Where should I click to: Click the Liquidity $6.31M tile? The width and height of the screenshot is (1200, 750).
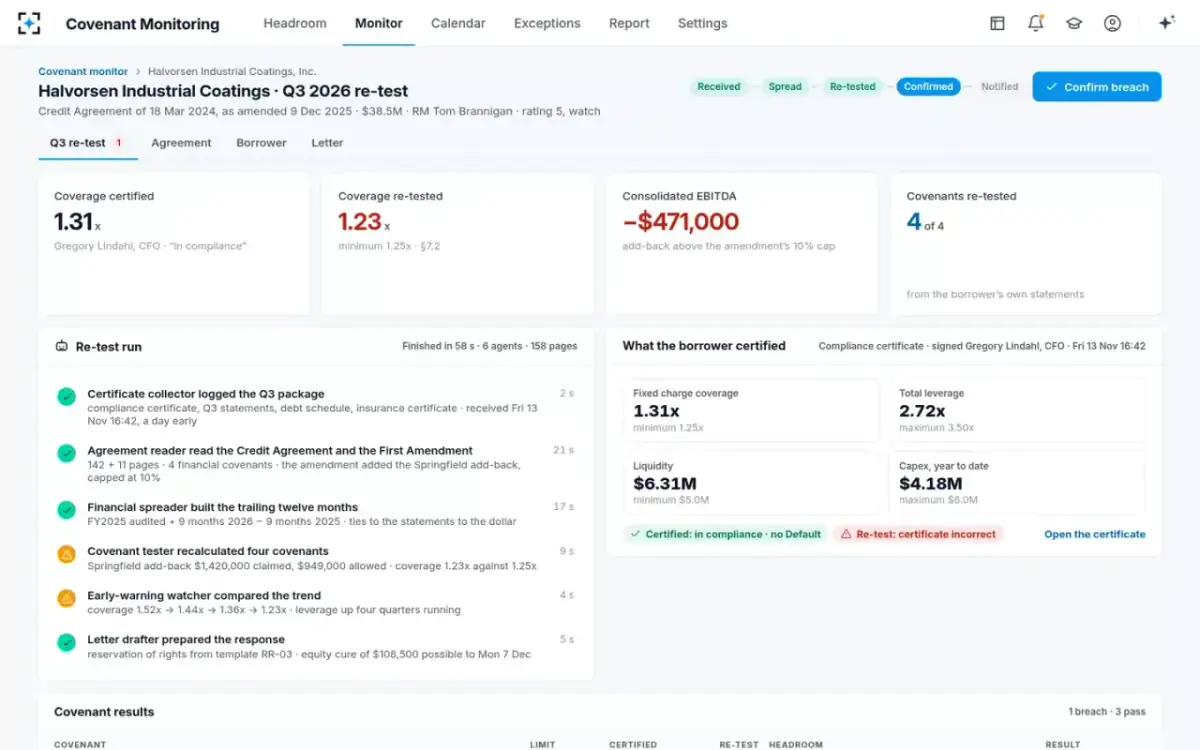pyautogui.click(x=750, y=483)
